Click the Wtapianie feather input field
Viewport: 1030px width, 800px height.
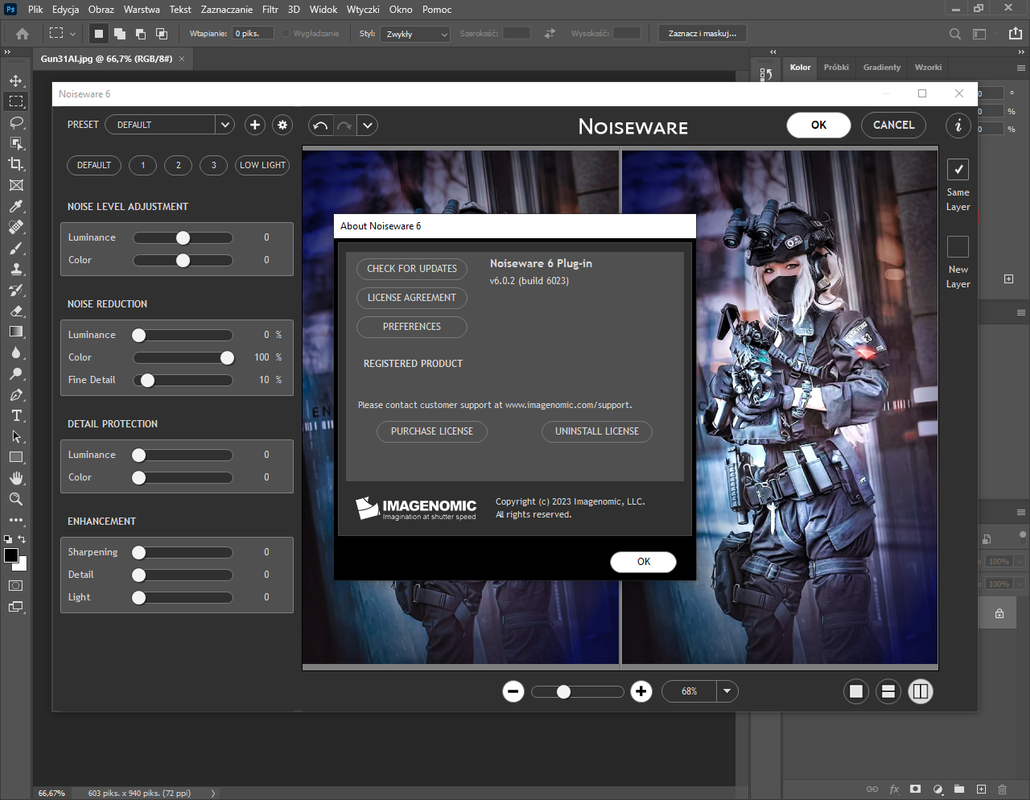[253, 33]
